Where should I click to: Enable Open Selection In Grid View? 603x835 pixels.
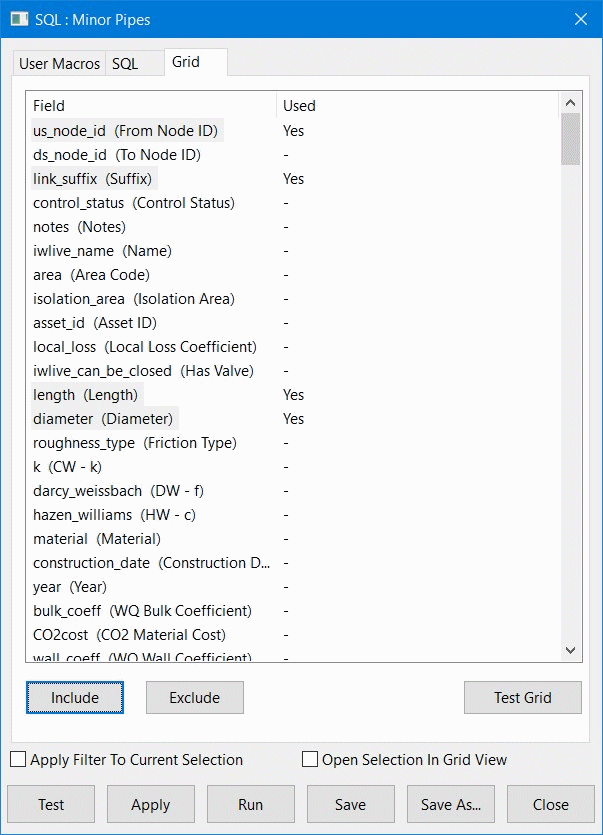(310, 760)
